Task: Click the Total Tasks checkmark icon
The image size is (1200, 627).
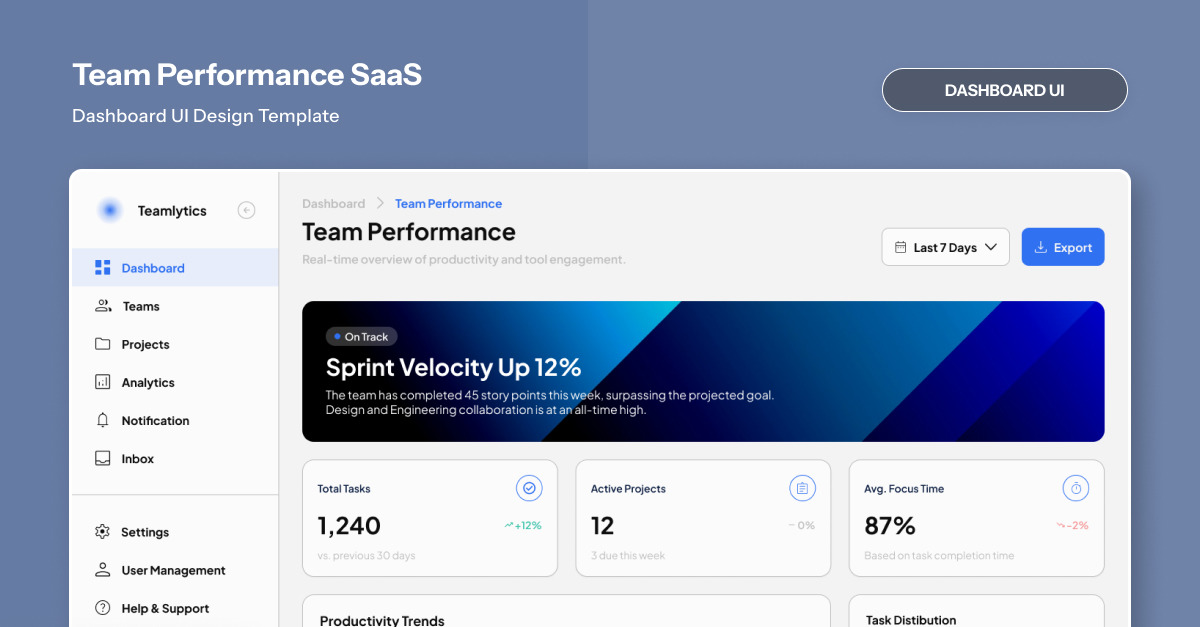Action: (x=529, y=488)
